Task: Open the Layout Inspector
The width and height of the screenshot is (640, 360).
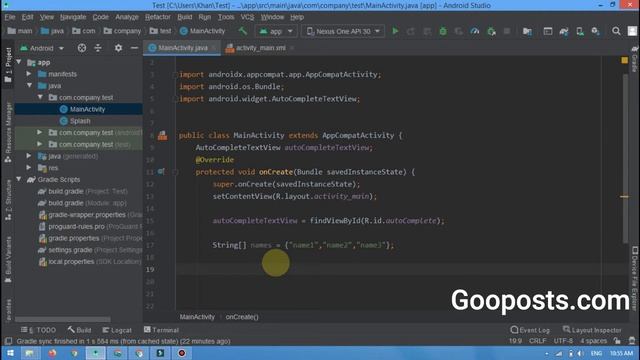Action: [592, 330]
